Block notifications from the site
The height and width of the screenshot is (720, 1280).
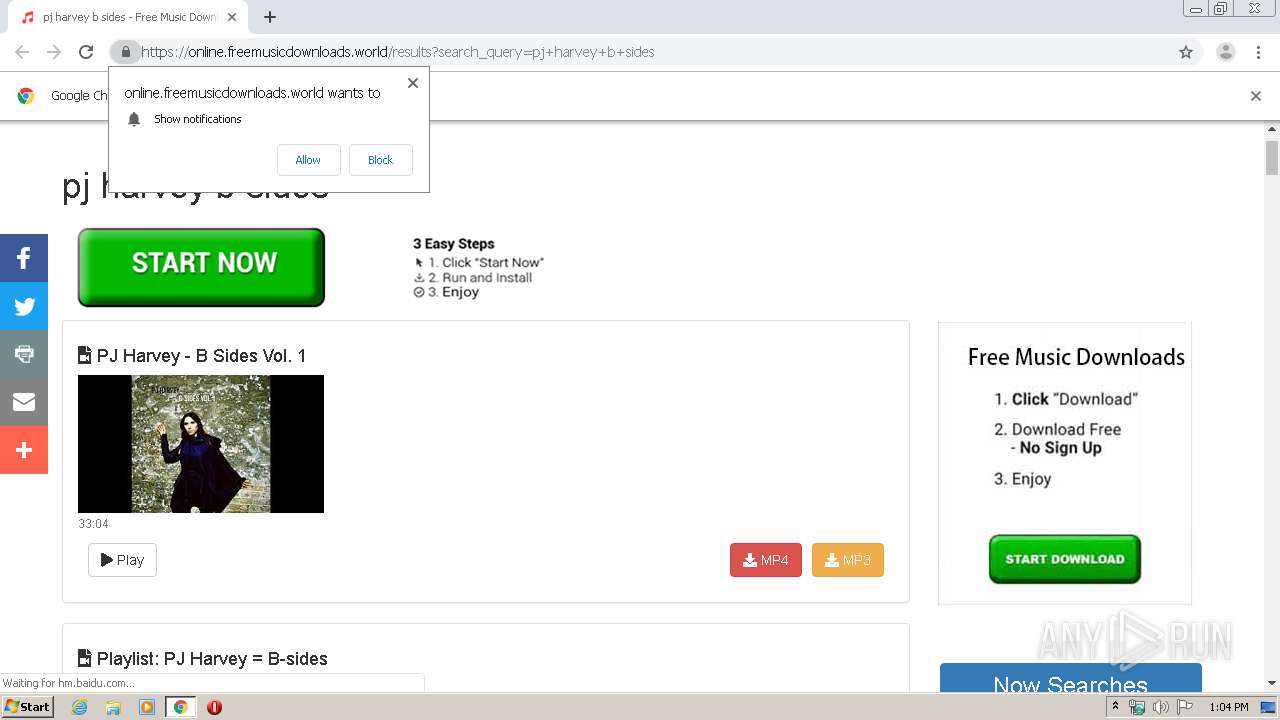380,160
